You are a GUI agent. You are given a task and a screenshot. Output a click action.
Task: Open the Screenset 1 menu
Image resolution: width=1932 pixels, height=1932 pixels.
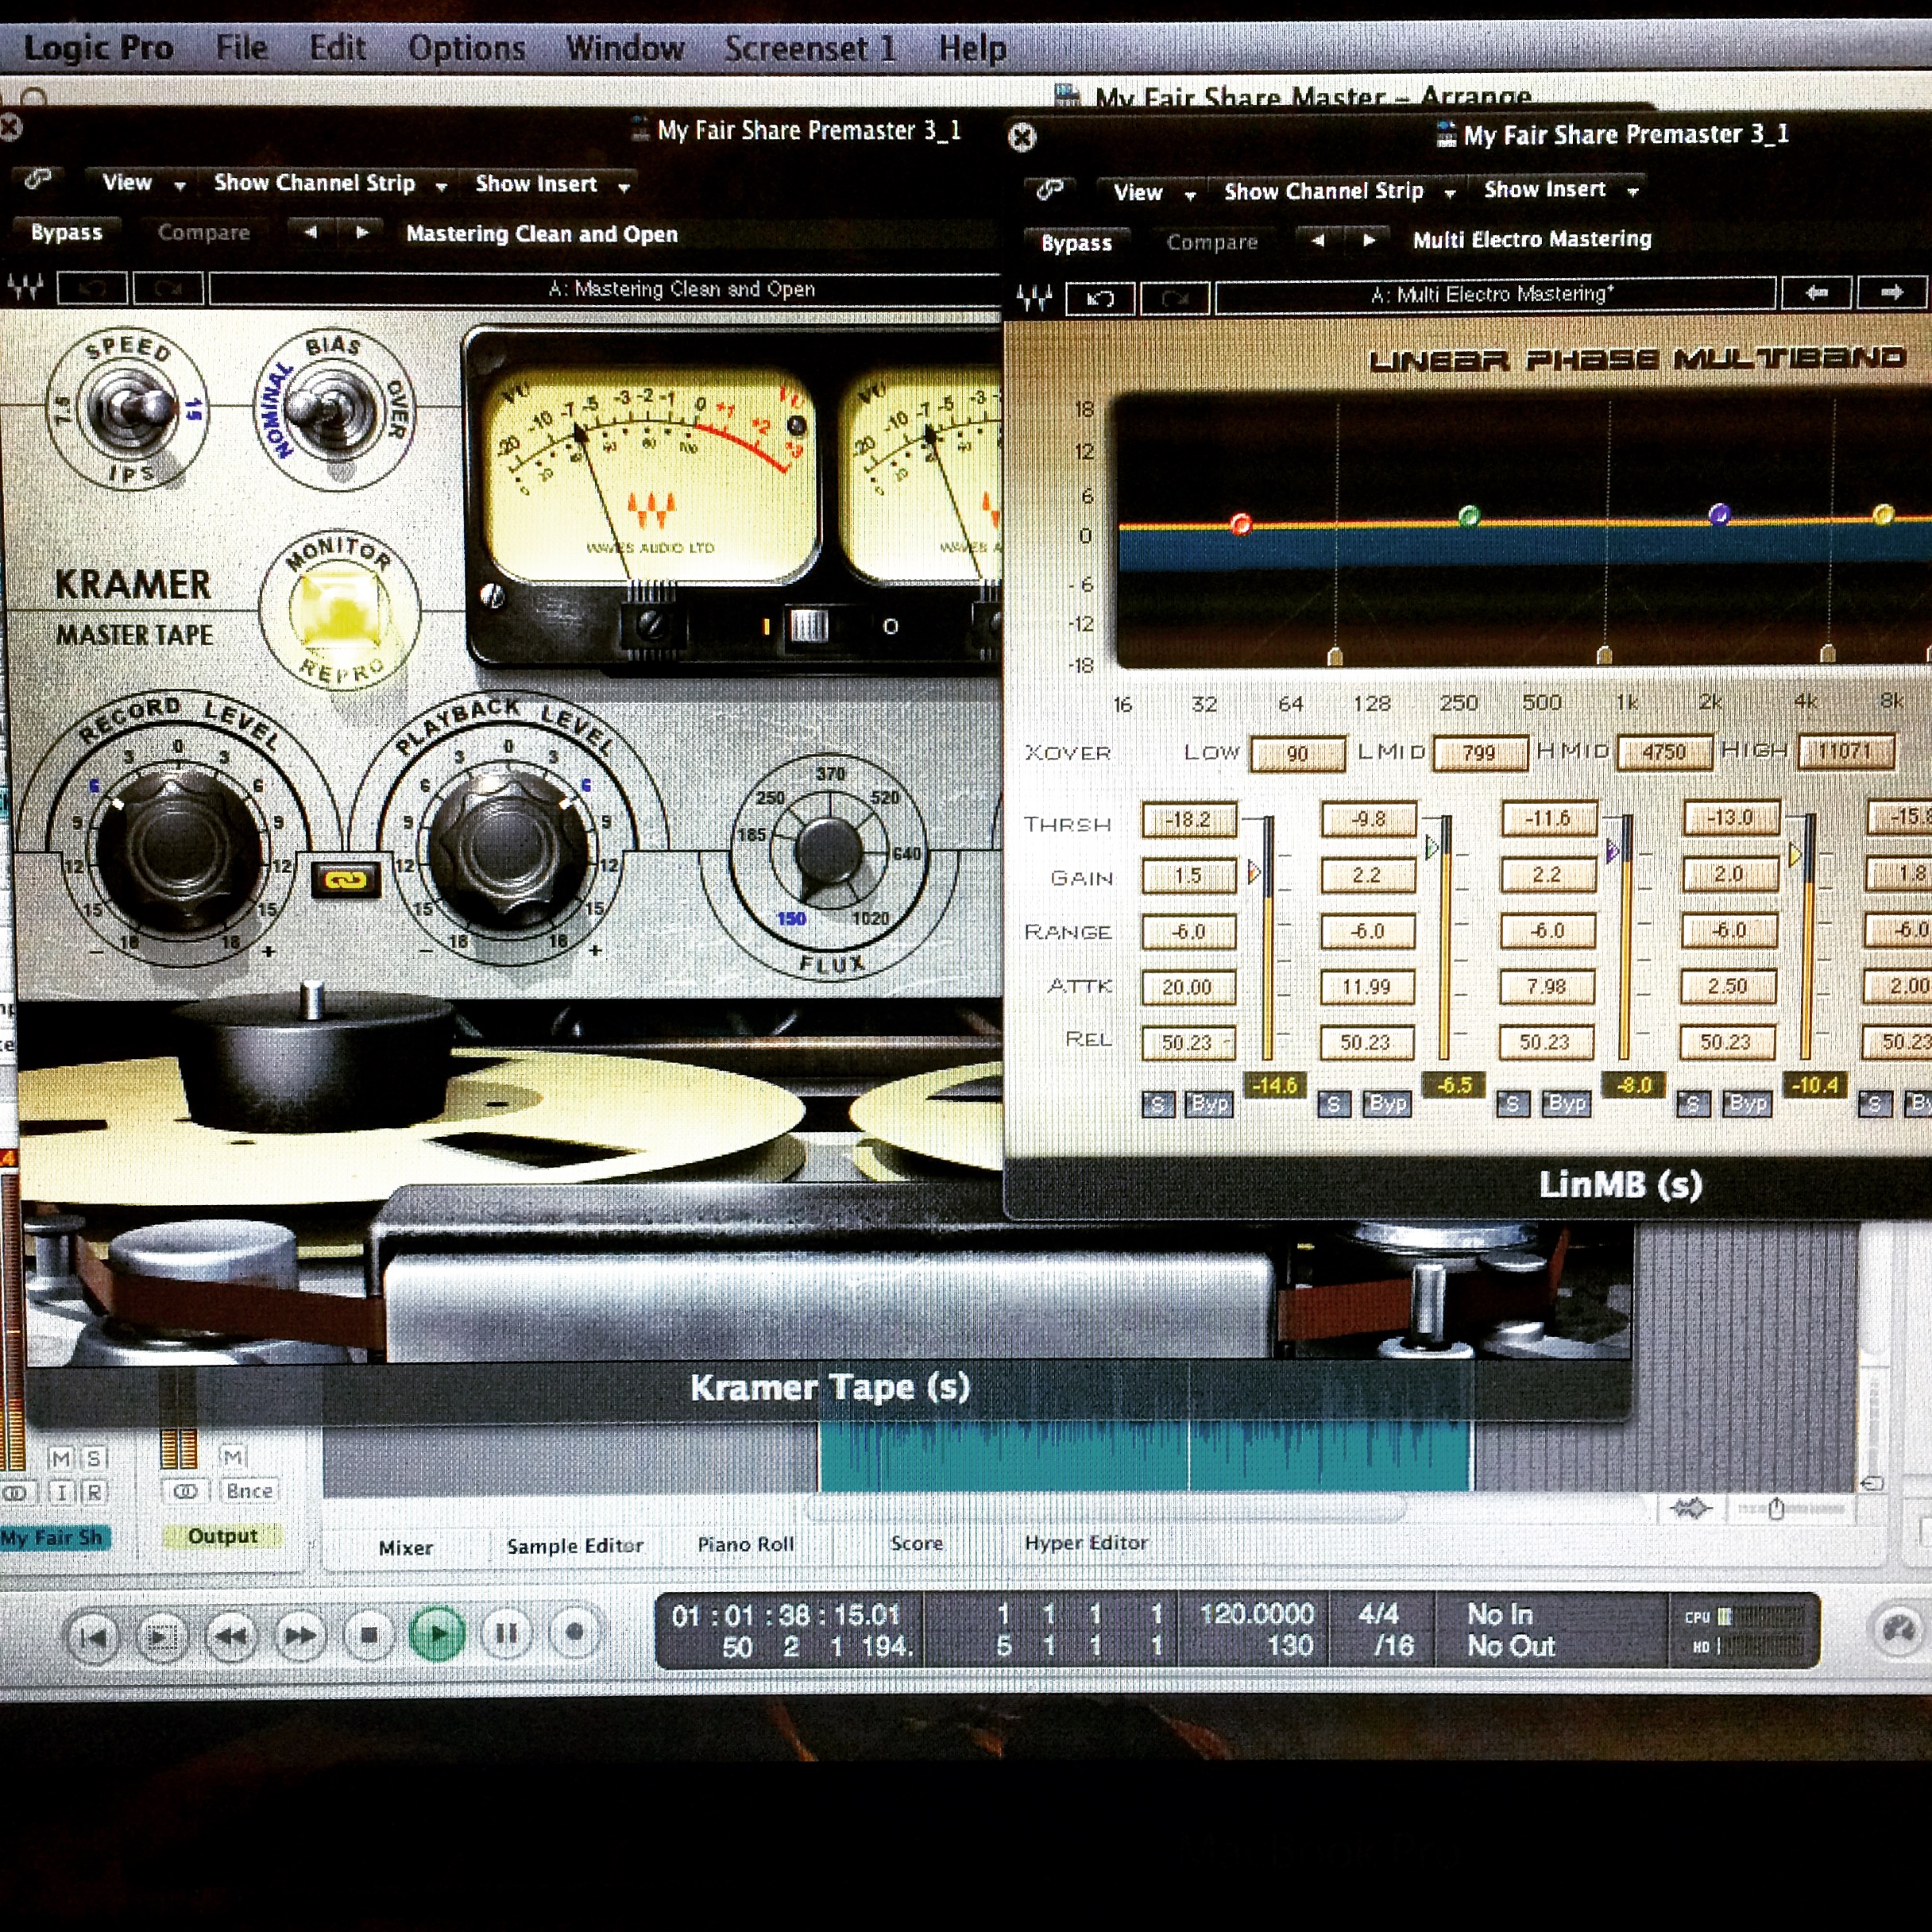pos(810,48)
